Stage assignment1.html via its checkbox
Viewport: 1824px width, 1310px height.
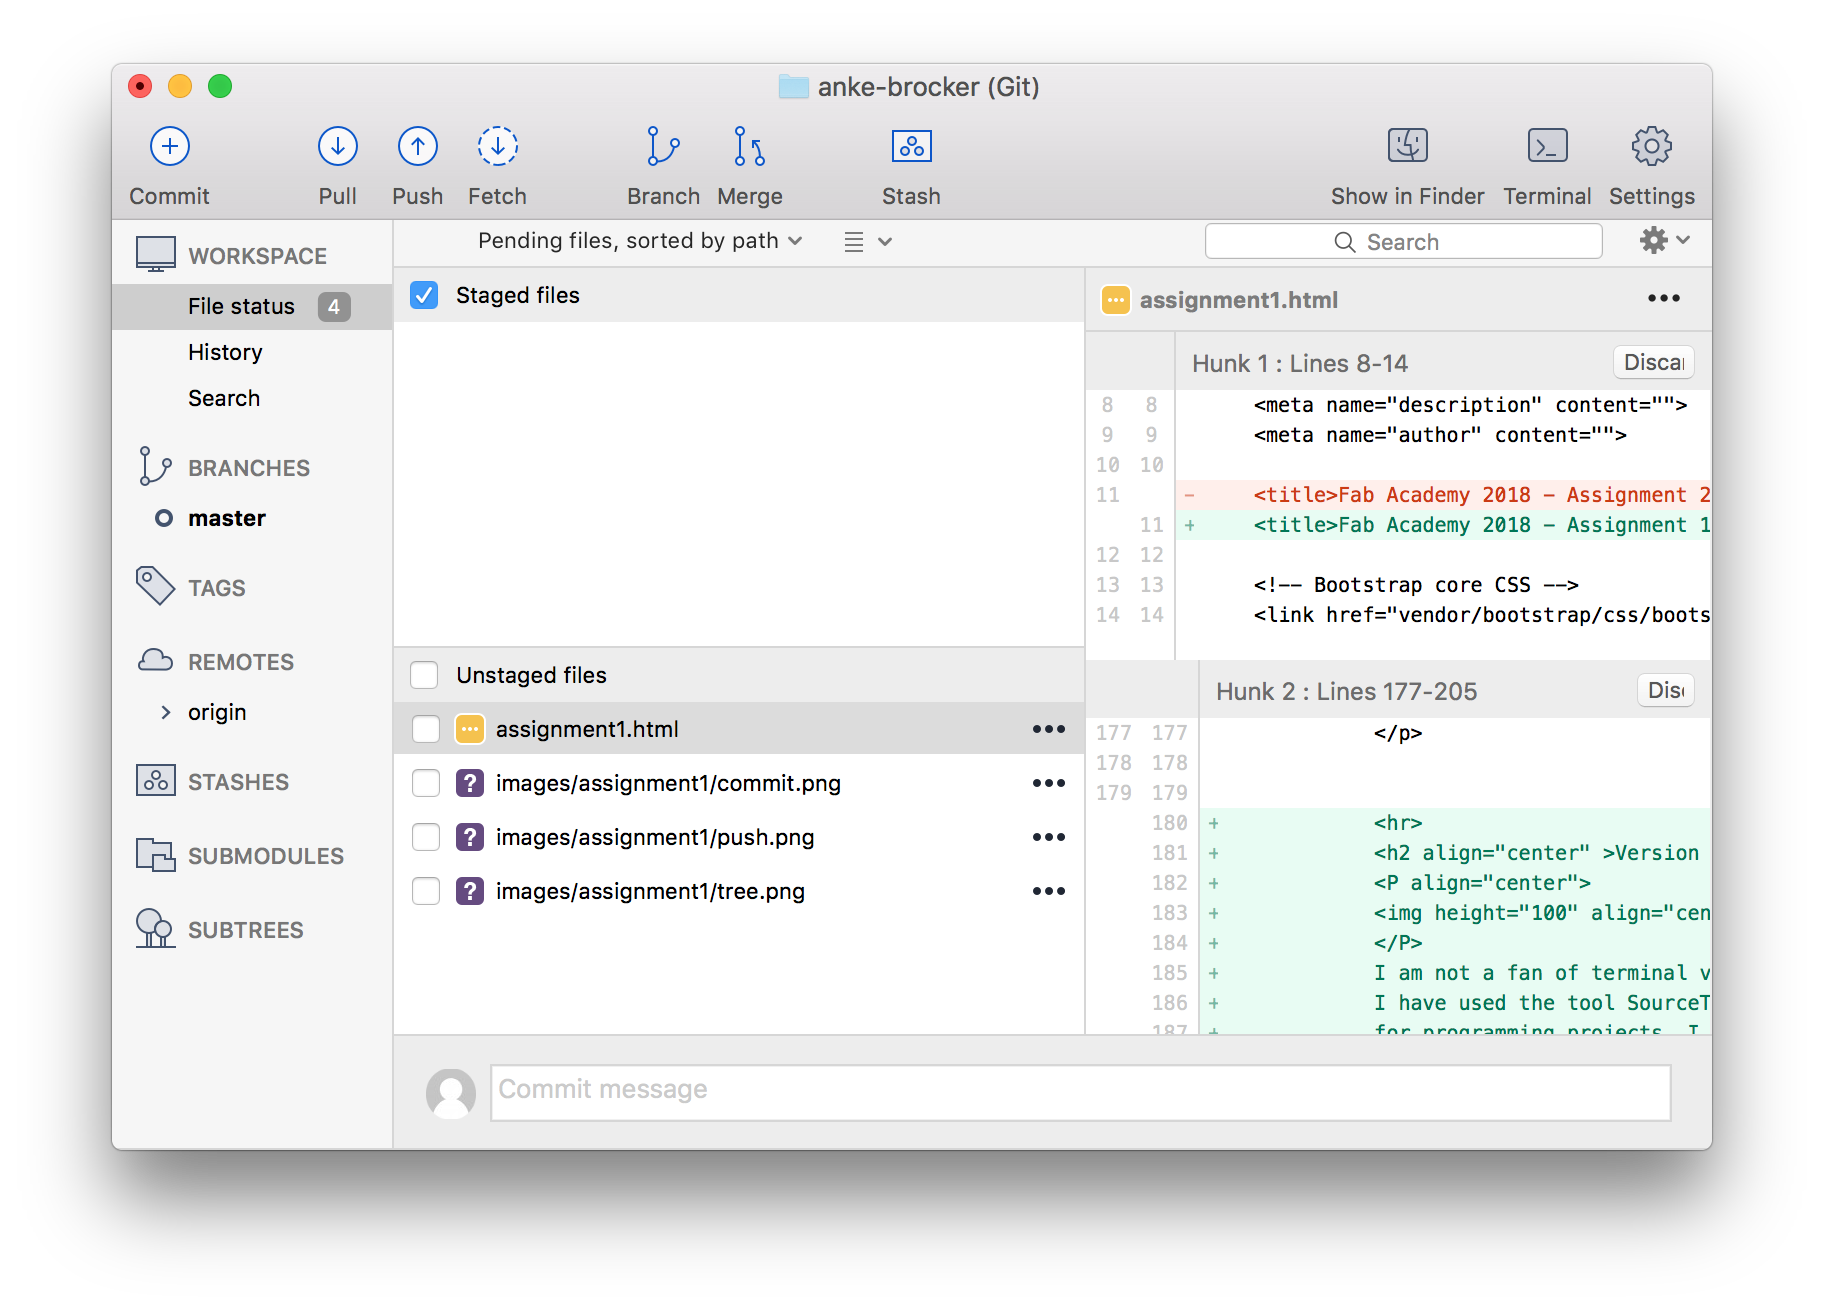point(426,729)
